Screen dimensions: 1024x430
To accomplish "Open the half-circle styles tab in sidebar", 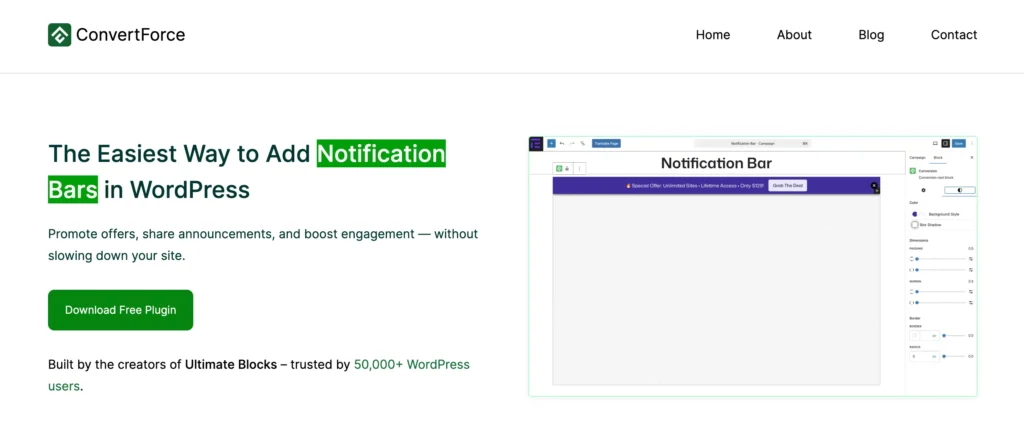I will pos(960,190).
